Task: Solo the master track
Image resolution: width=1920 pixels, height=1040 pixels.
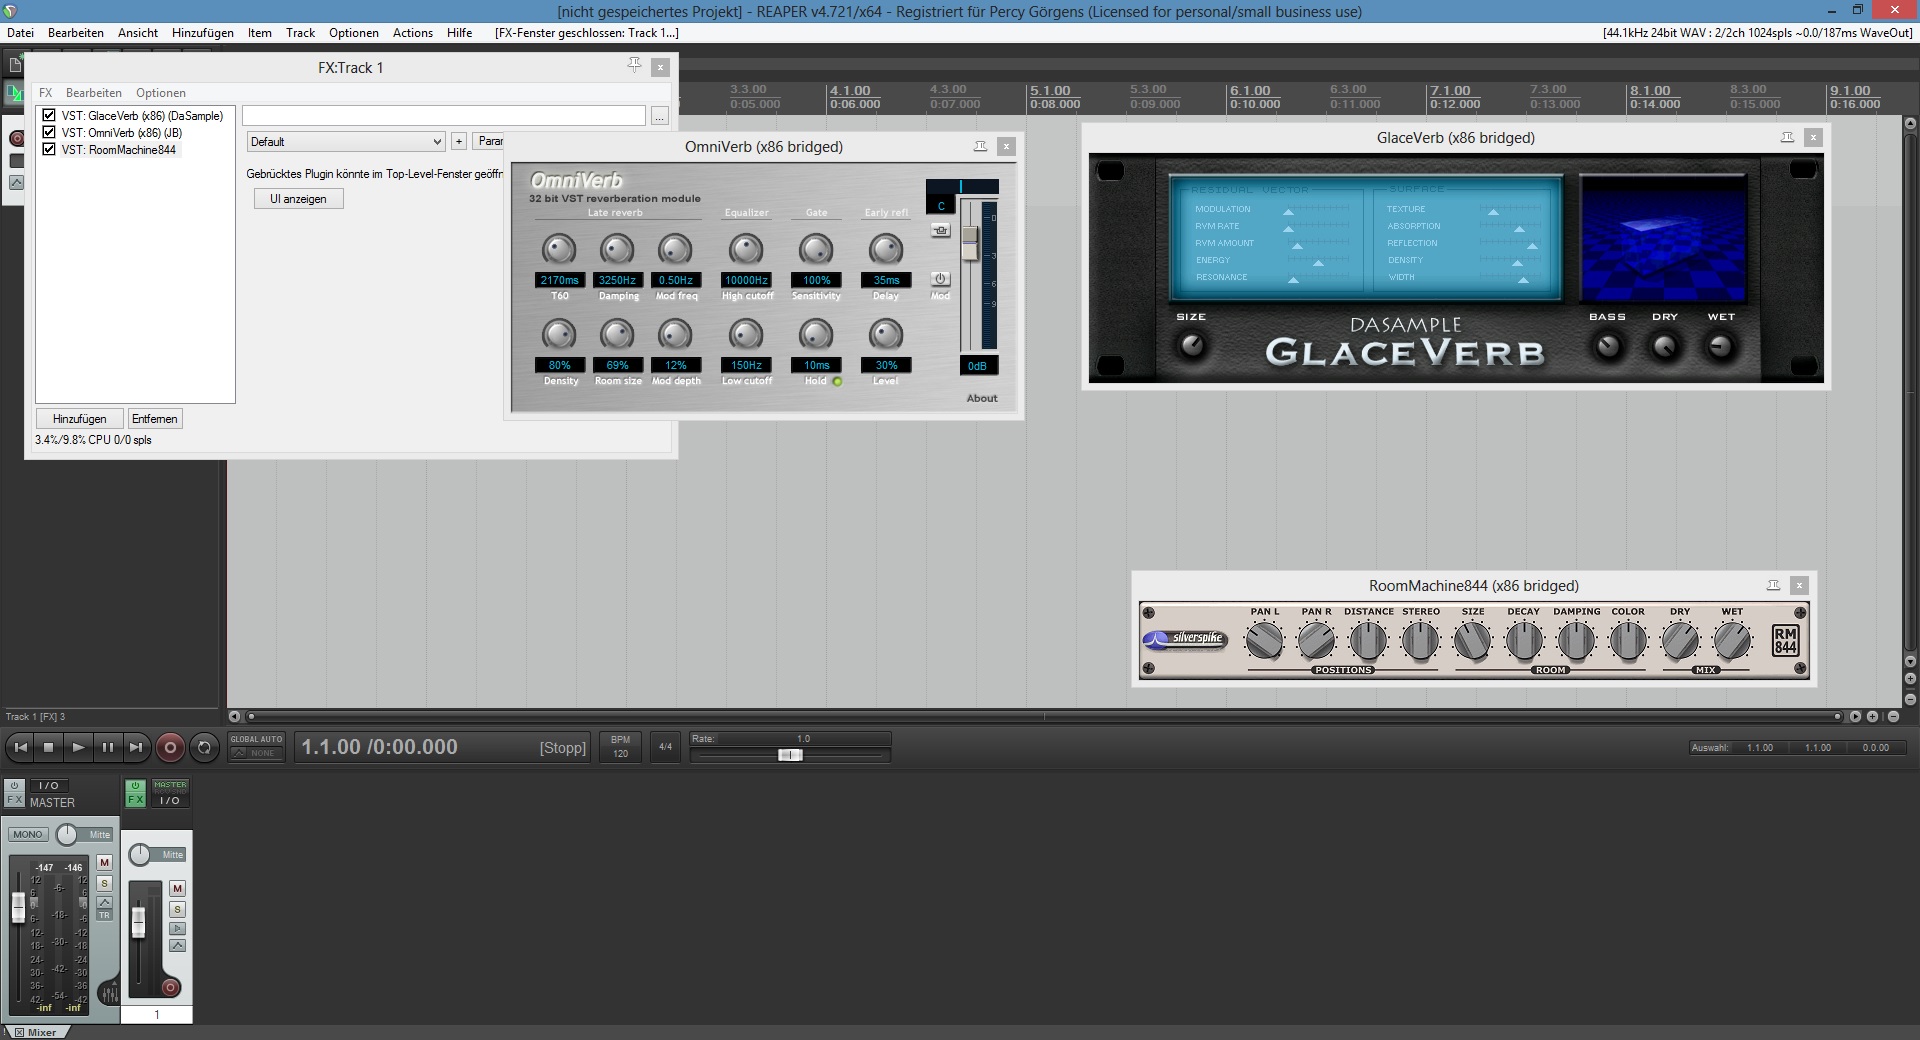Action: coord(105,884)
